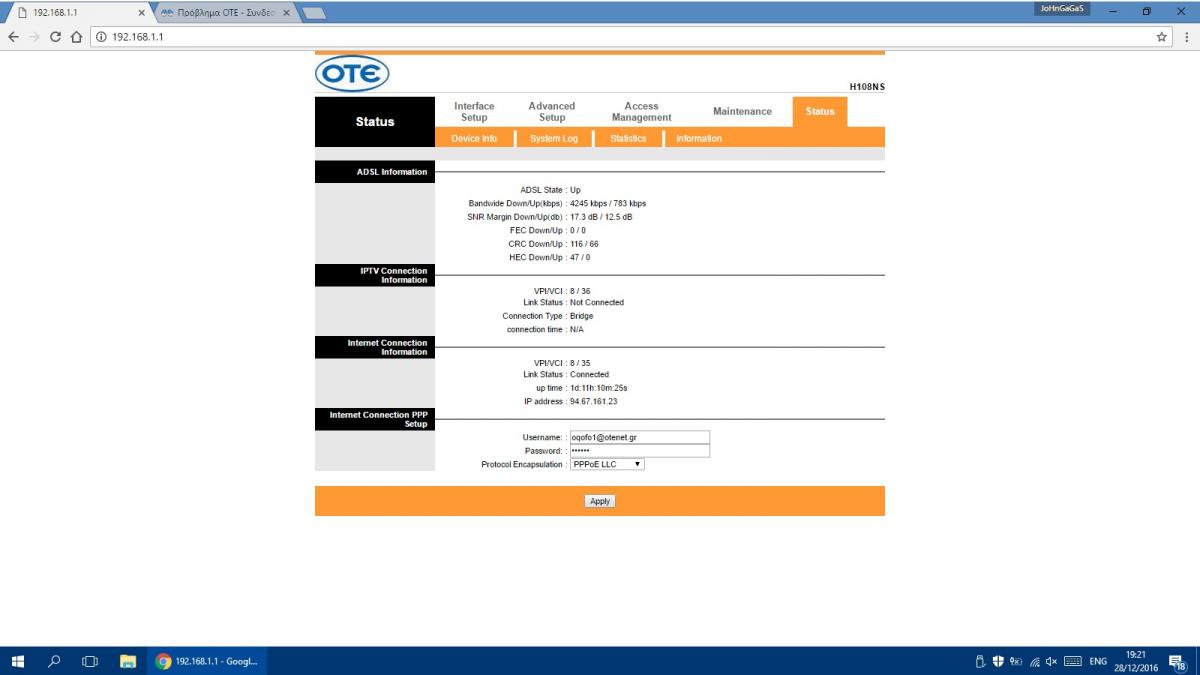This screenshot has height=675, width=1200.
Task: View site information icon in address bar
Action: click(x=102, y=36)
